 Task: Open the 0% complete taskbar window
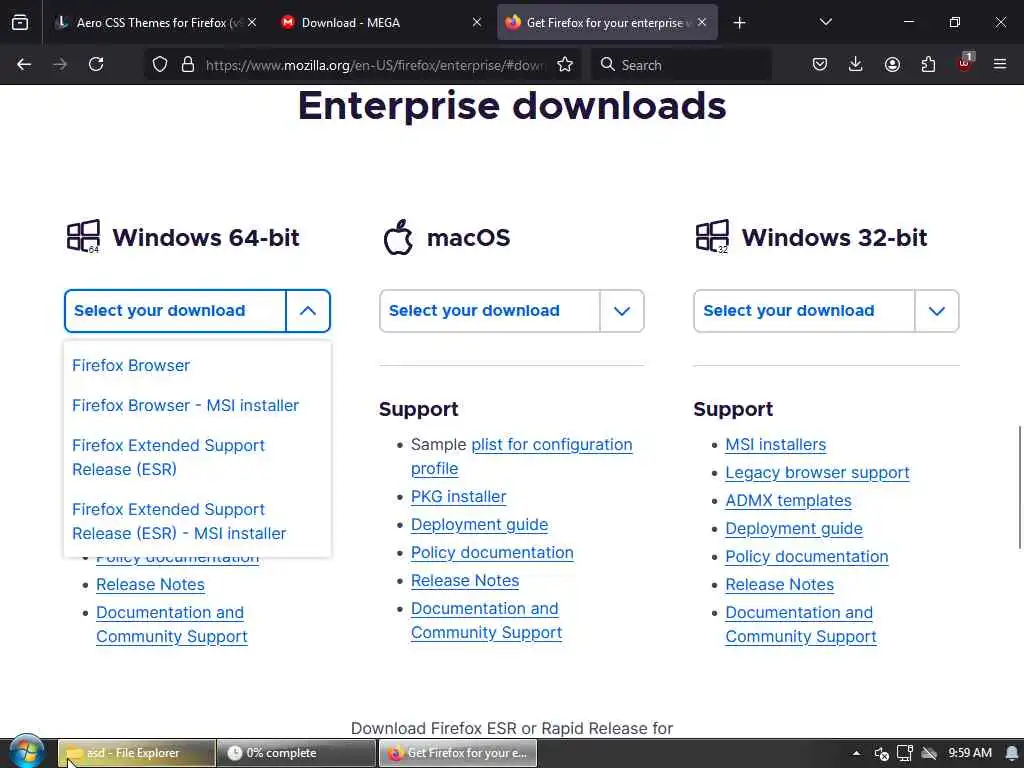pos(296,753)
